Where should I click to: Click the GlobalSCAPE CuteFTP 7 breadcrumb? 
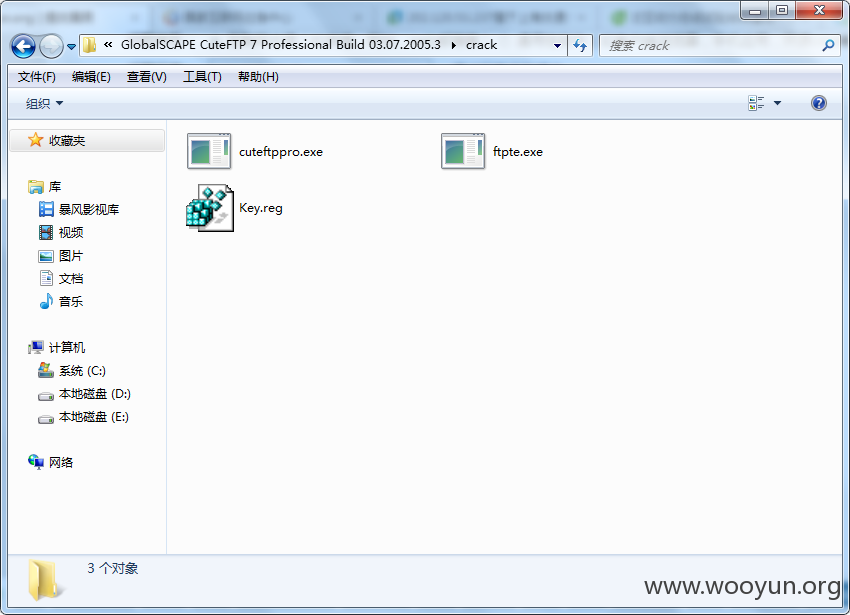[x=280, y=45]
